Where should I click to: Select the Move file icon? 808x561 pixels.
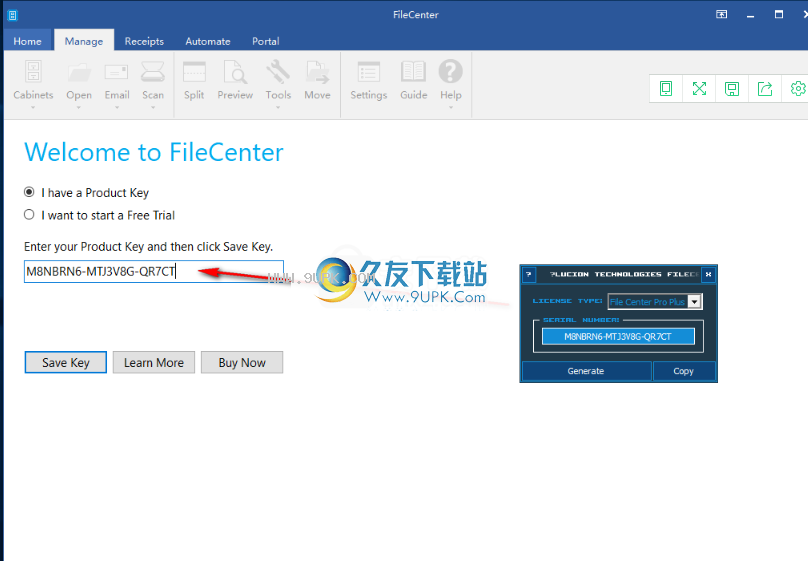coord(317,72)
